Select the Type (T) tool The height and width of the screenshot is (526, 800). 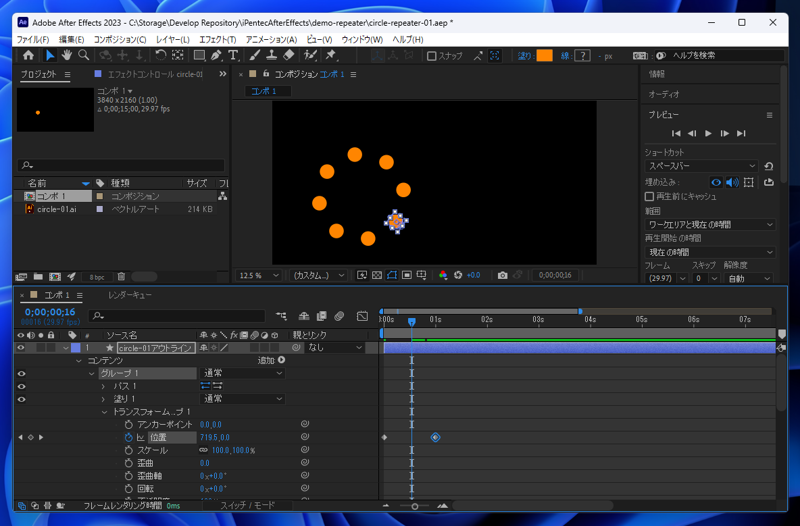(233, 56)
